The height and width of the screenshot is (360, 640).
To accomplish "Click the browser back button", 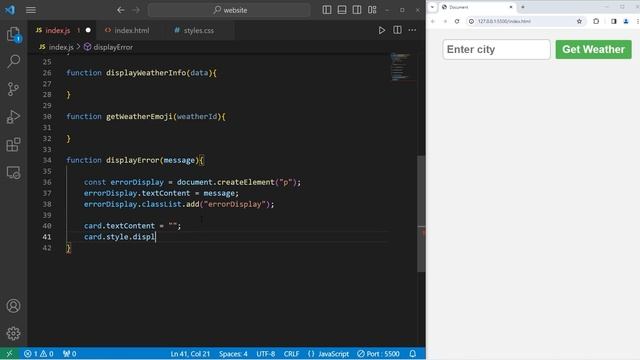I will point(433,21).
